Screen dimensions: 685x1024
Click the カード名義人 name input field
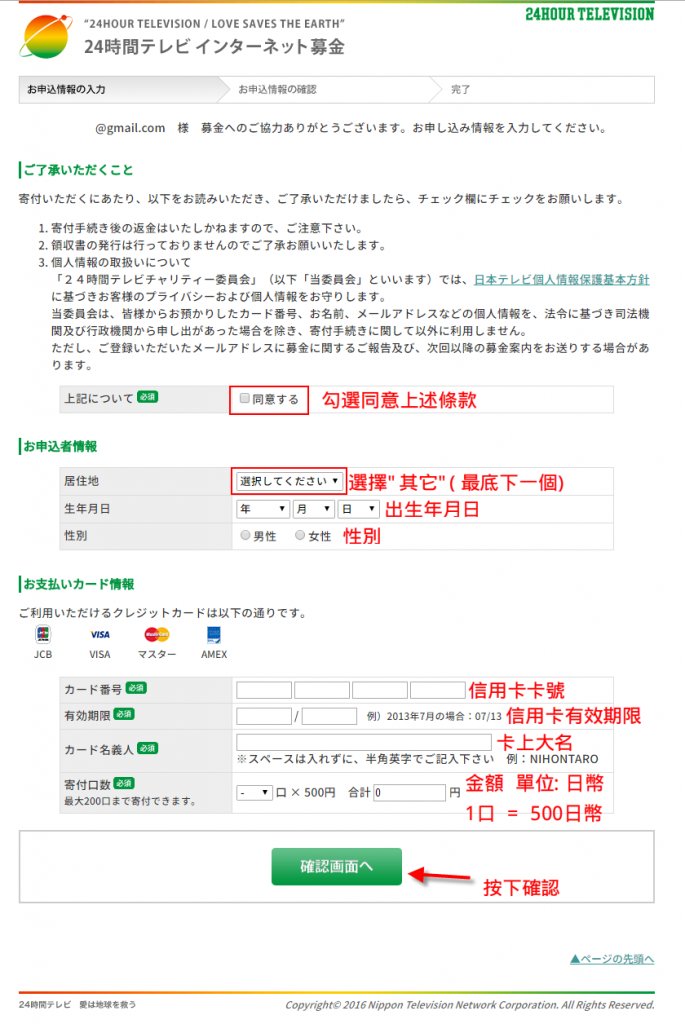tap(364, 742)
